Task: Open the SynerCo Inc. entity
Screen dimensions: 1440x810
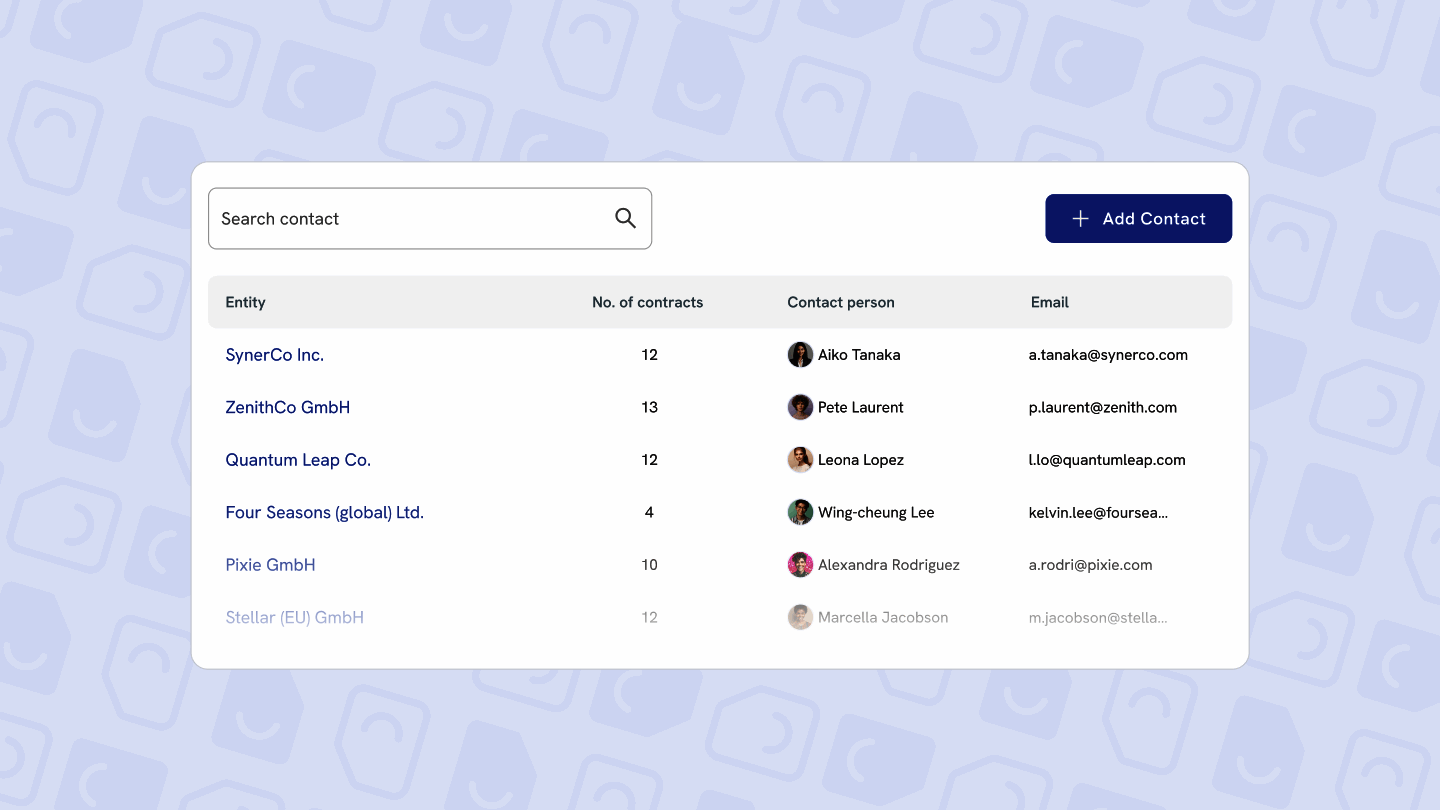Action: point(274,354)
